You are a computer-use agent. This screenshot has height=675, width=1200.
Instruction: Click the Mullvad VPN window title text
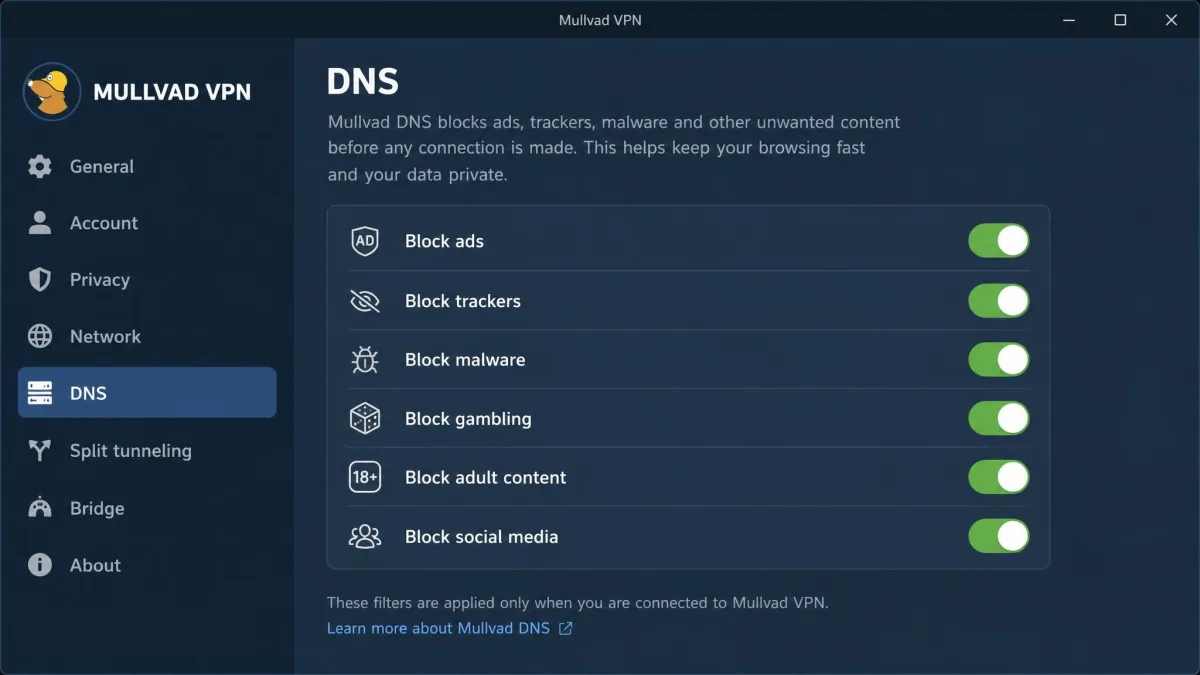coord(600,20)
